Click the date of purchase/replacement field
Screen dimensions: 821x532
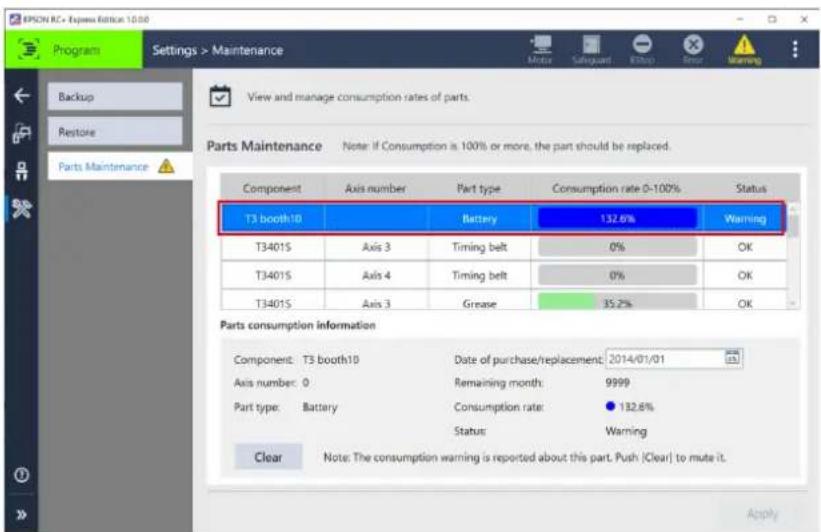pyautogui.click(x=674, y=359)
